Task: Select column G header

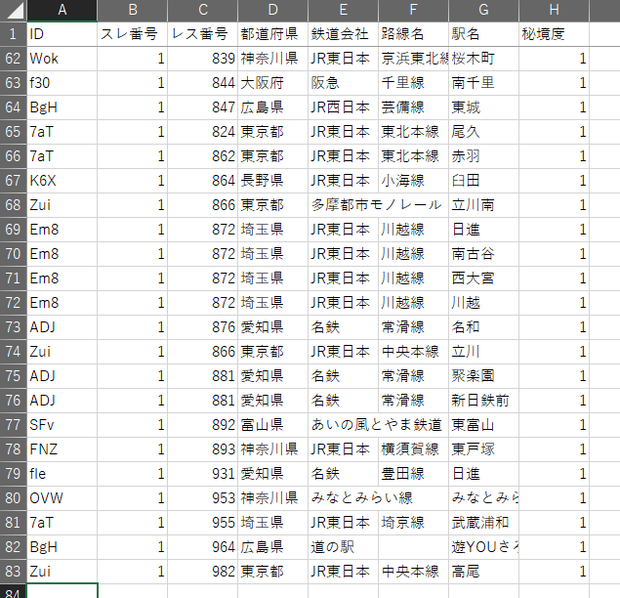Action: 484,10
